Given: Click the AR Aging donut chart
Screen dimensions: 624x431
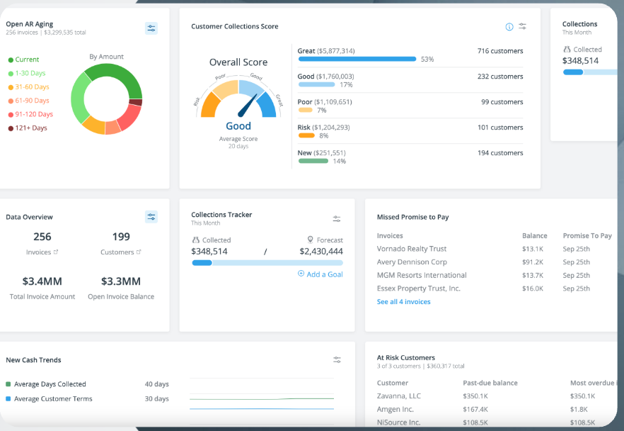Looking at the screenshot, I should coord(112,98).
